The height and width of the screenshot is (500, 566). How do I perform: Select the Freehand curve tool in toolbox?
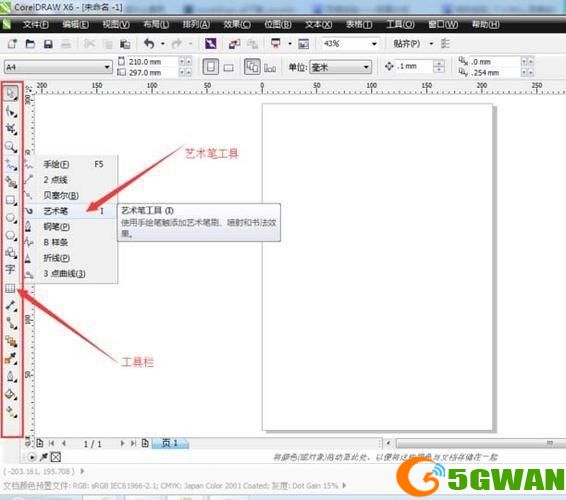coord(11,164)
